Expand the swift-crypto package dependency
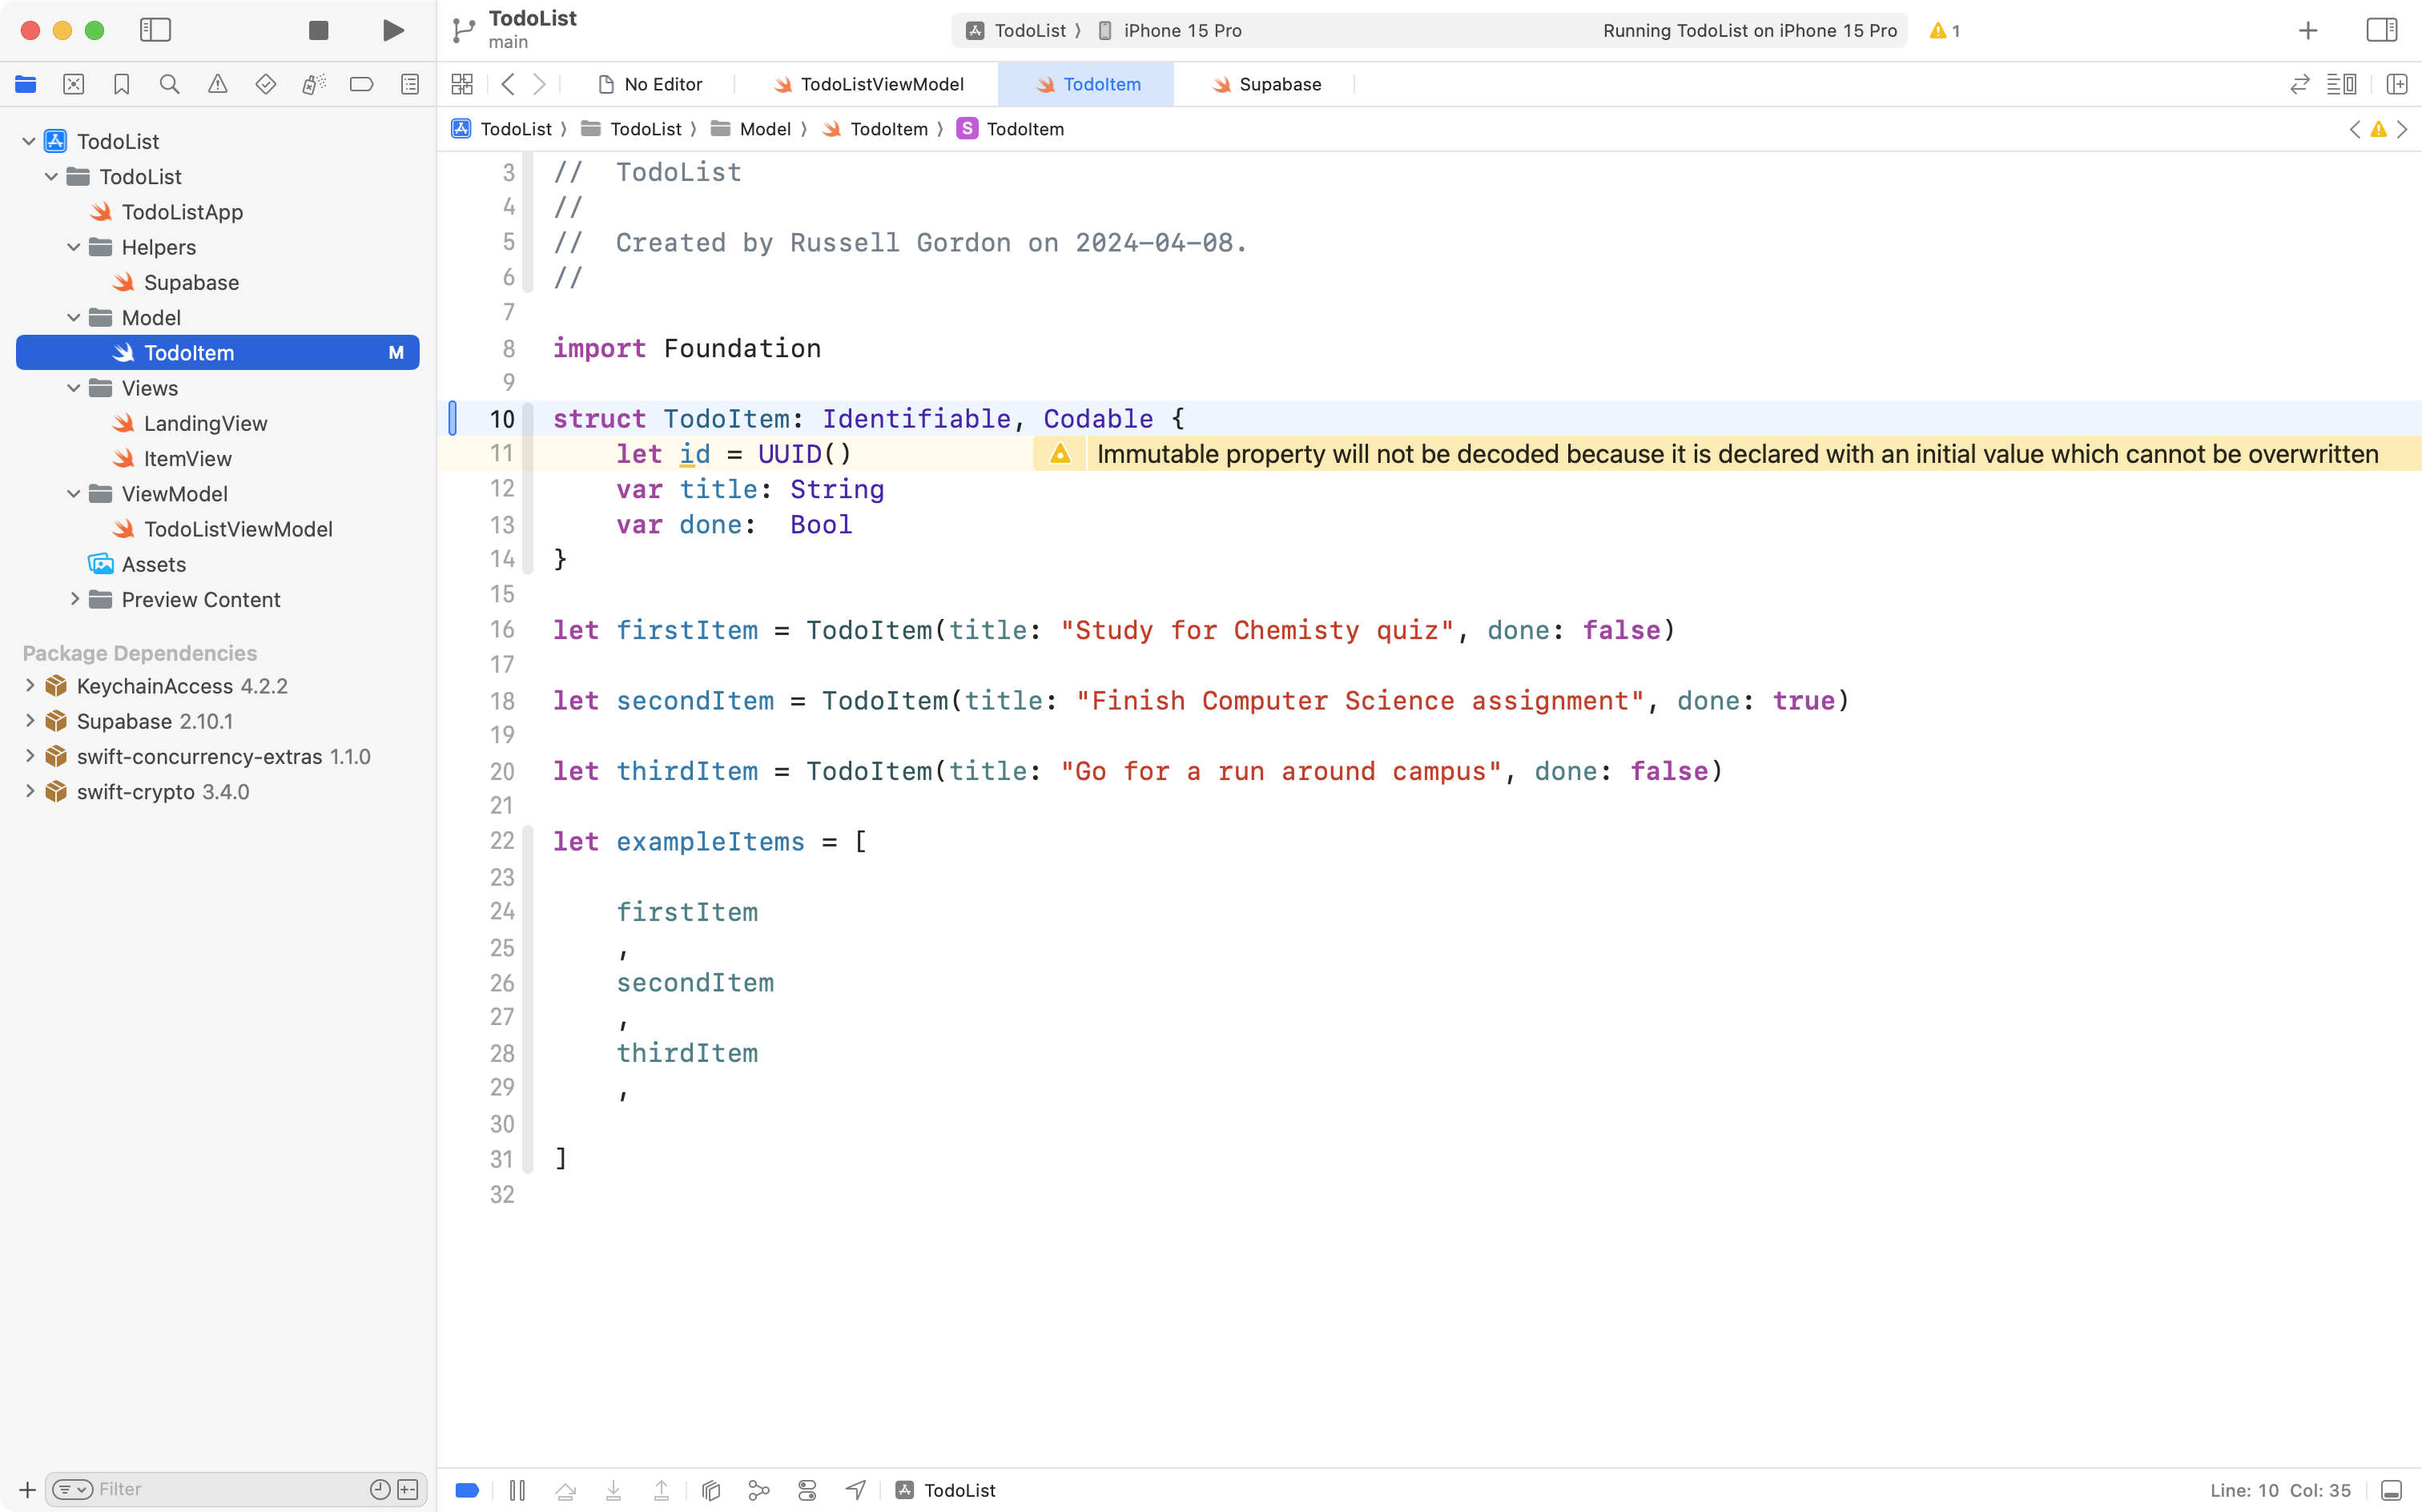Image resolution: width=2422 pixels, height=1512 pixels. click(29, 791)
